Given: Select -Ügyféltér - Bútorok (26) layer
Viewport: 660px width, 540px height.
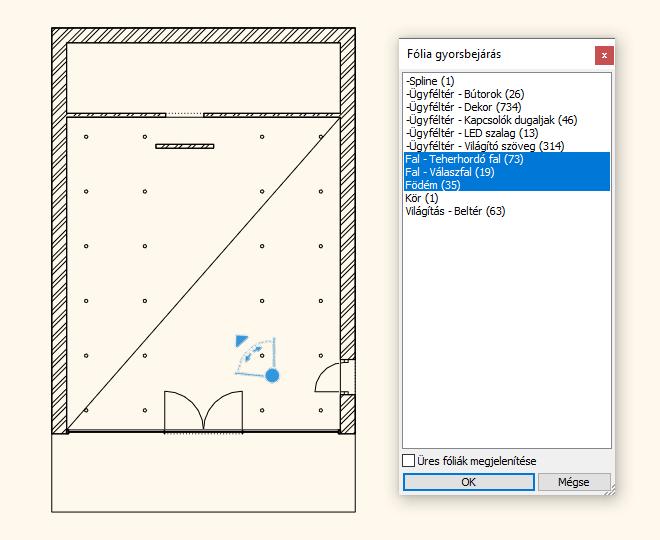Looking at the screenshot, I should 507,94.
